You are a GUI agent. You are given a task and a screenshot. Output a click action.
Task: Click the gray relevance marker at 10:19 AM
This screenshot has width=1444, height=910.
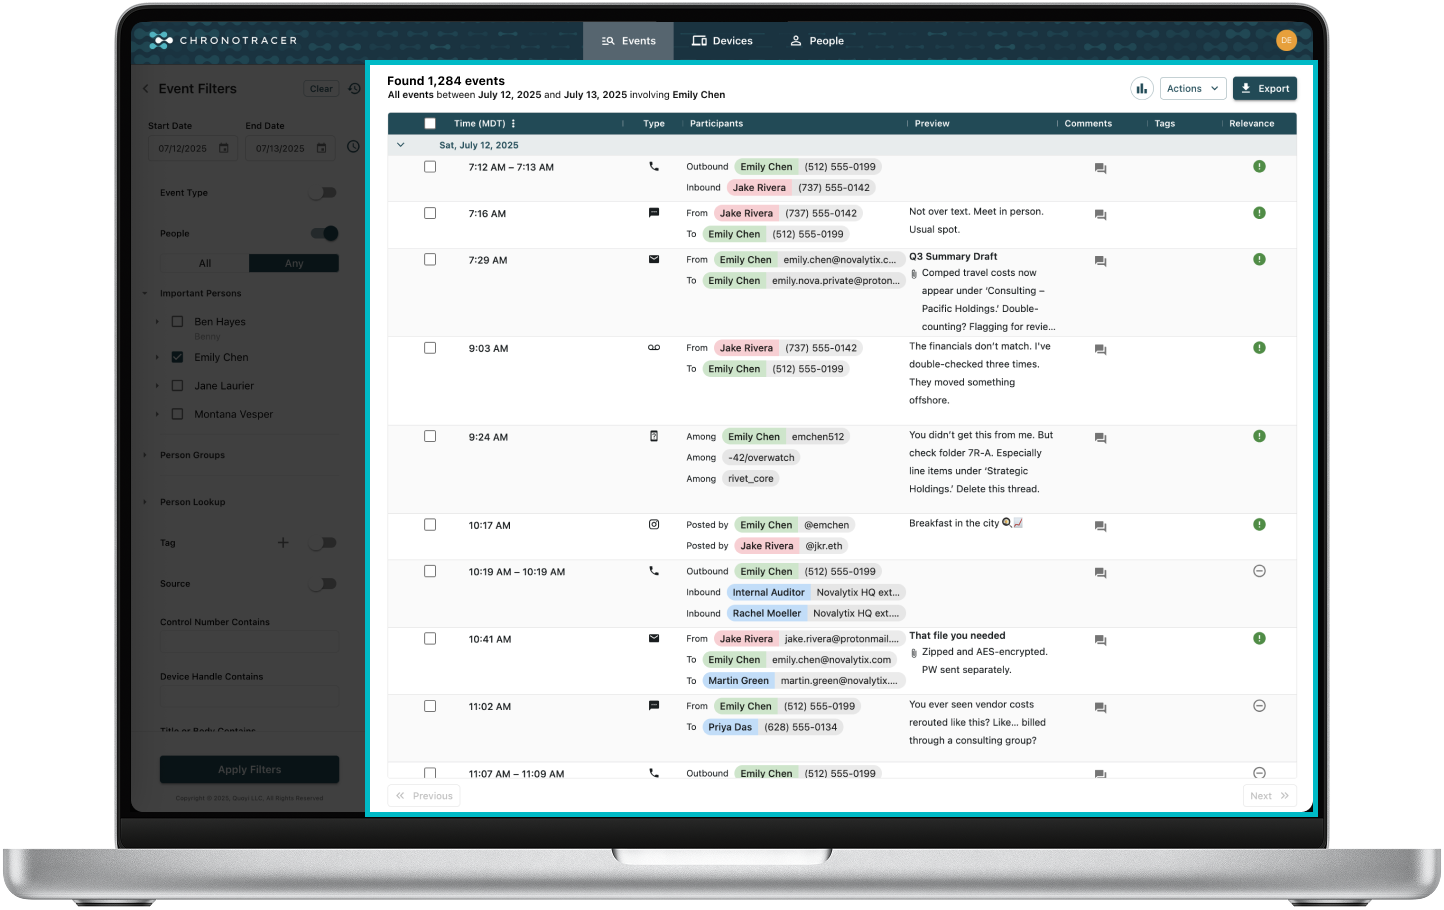[x=1259, y=571]
